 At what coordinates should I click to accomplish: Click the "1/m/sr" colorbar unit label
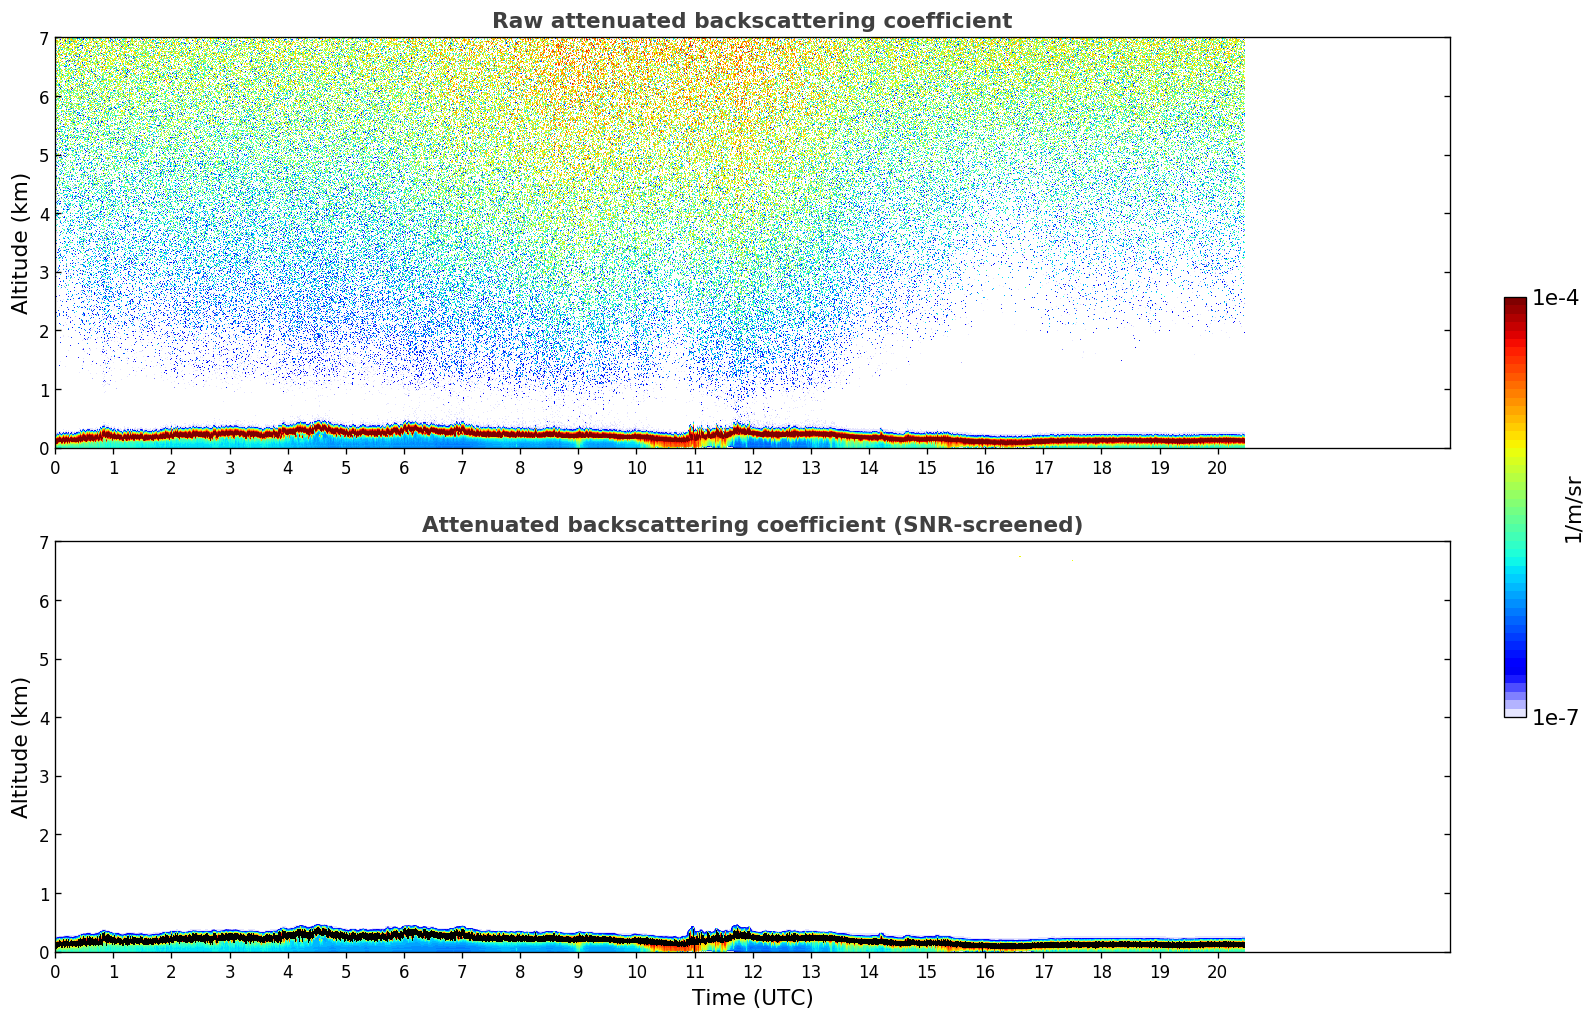tap(1574, 508)
